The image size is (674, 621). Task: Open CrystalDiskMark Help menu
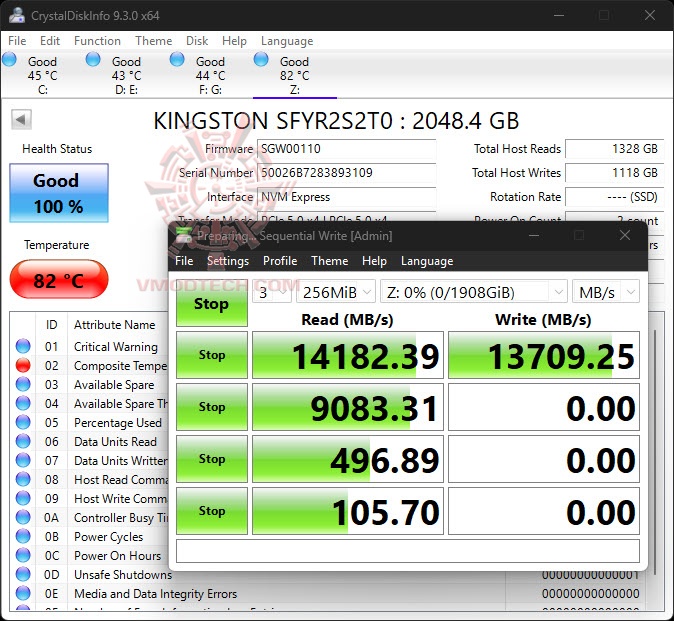pyautogui.click(x=374, y=261)
